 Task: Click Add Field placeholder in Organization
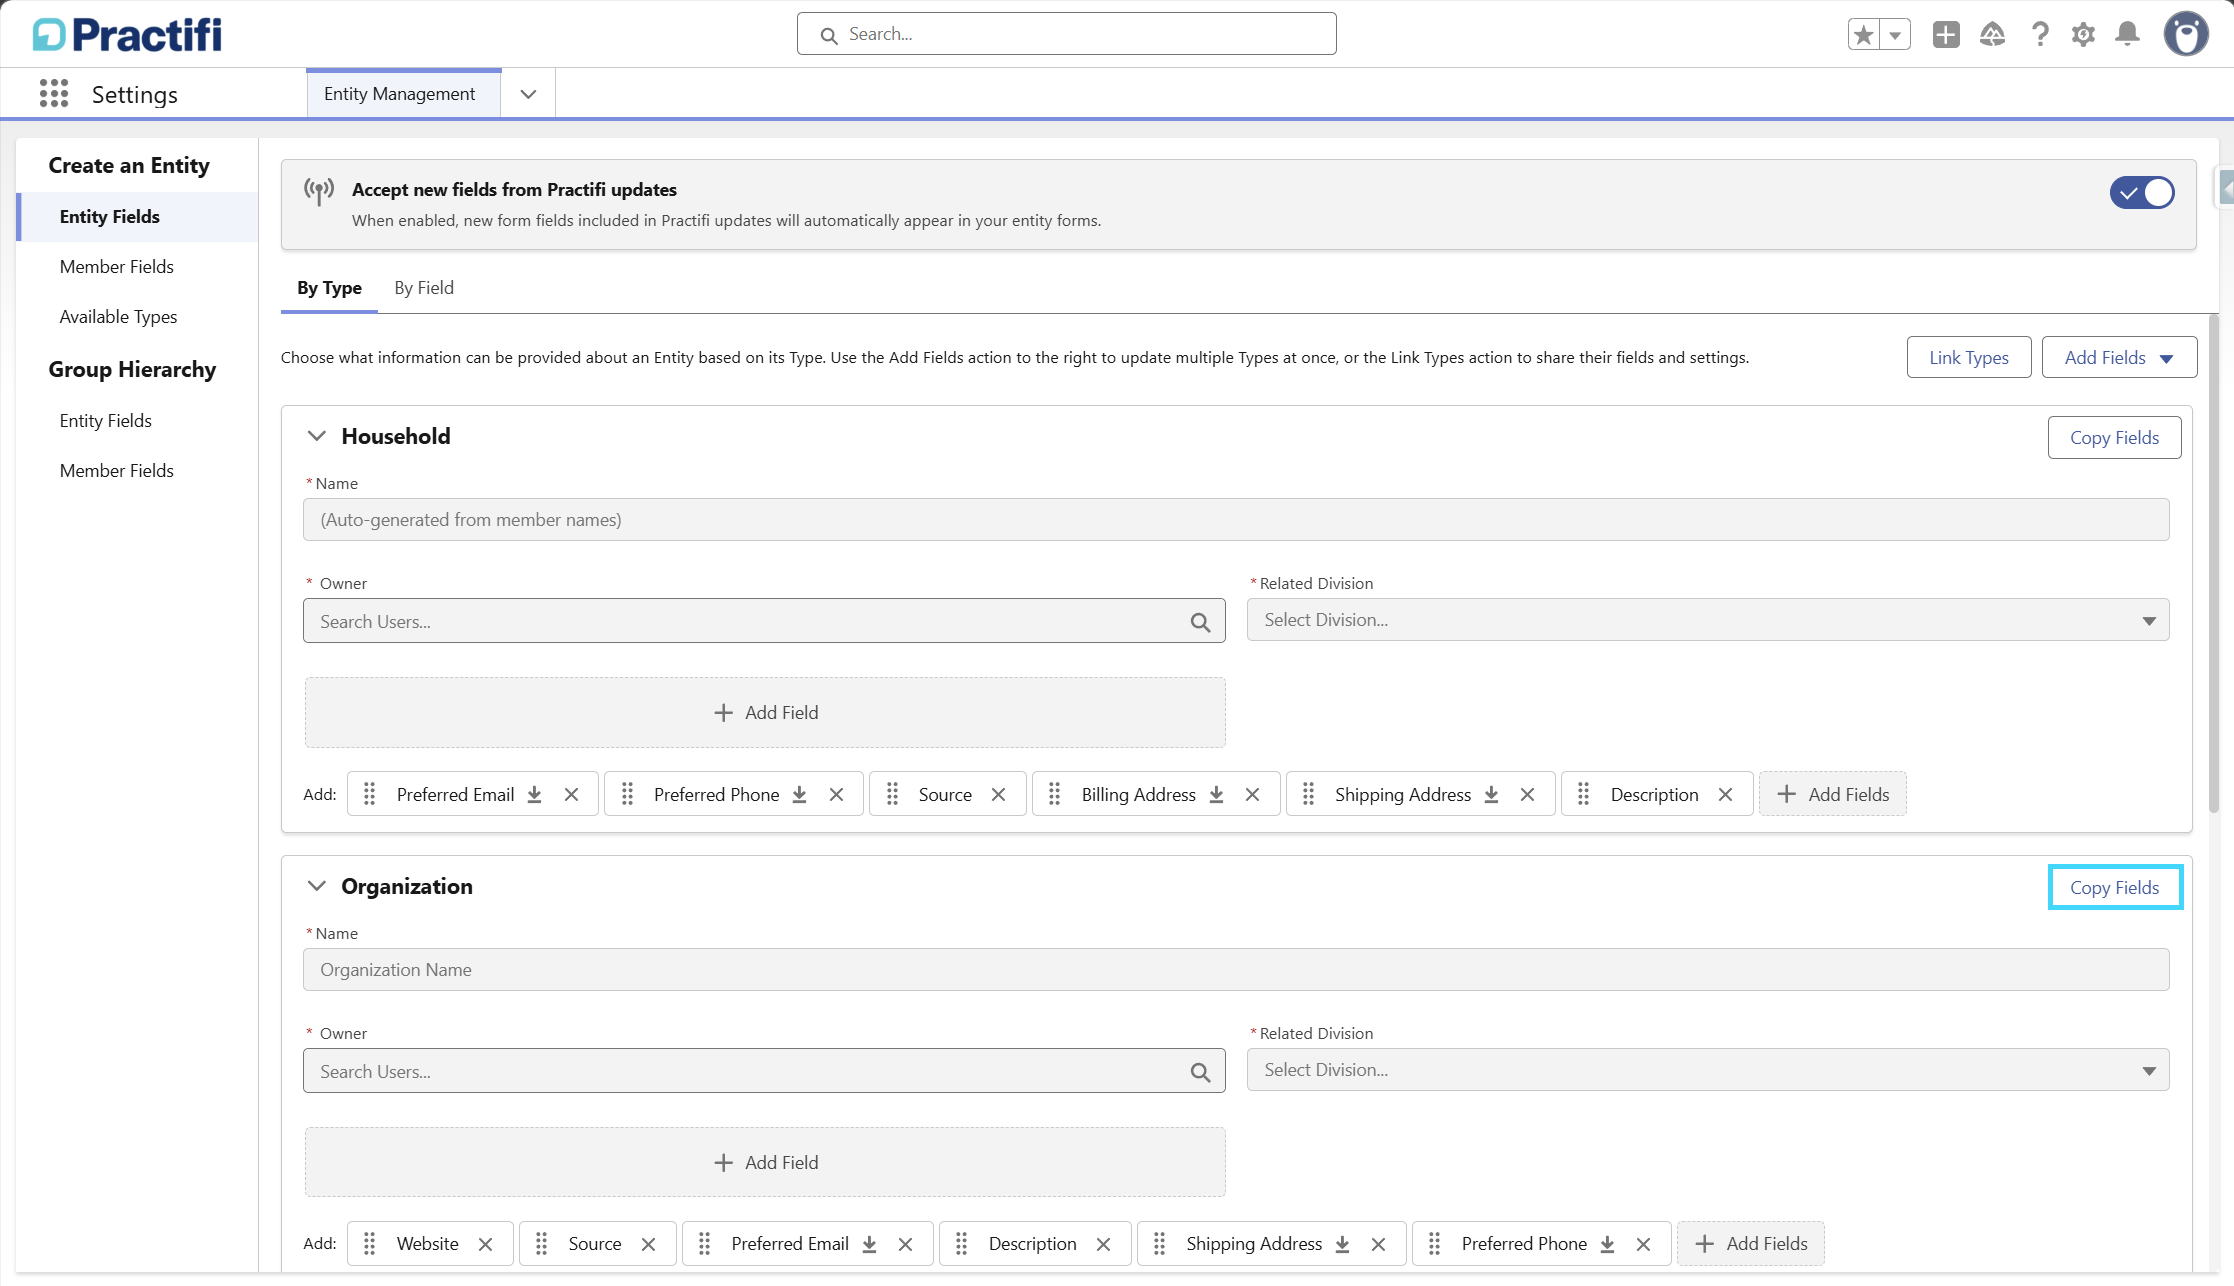click(x=765, y=1163)
